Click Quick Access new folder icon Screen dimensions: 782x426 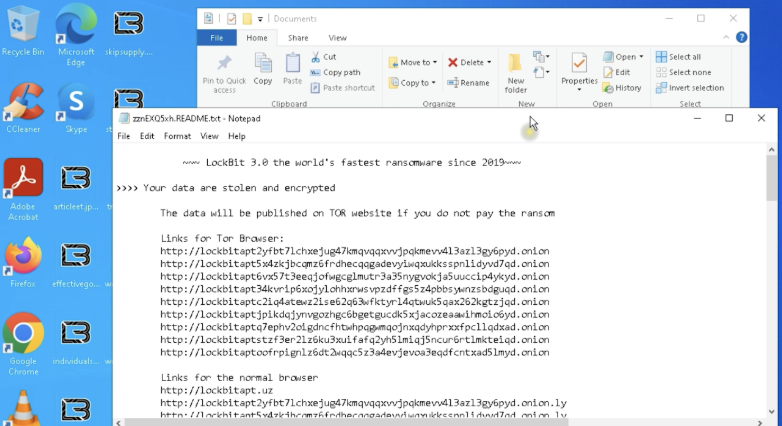[247, 19]
